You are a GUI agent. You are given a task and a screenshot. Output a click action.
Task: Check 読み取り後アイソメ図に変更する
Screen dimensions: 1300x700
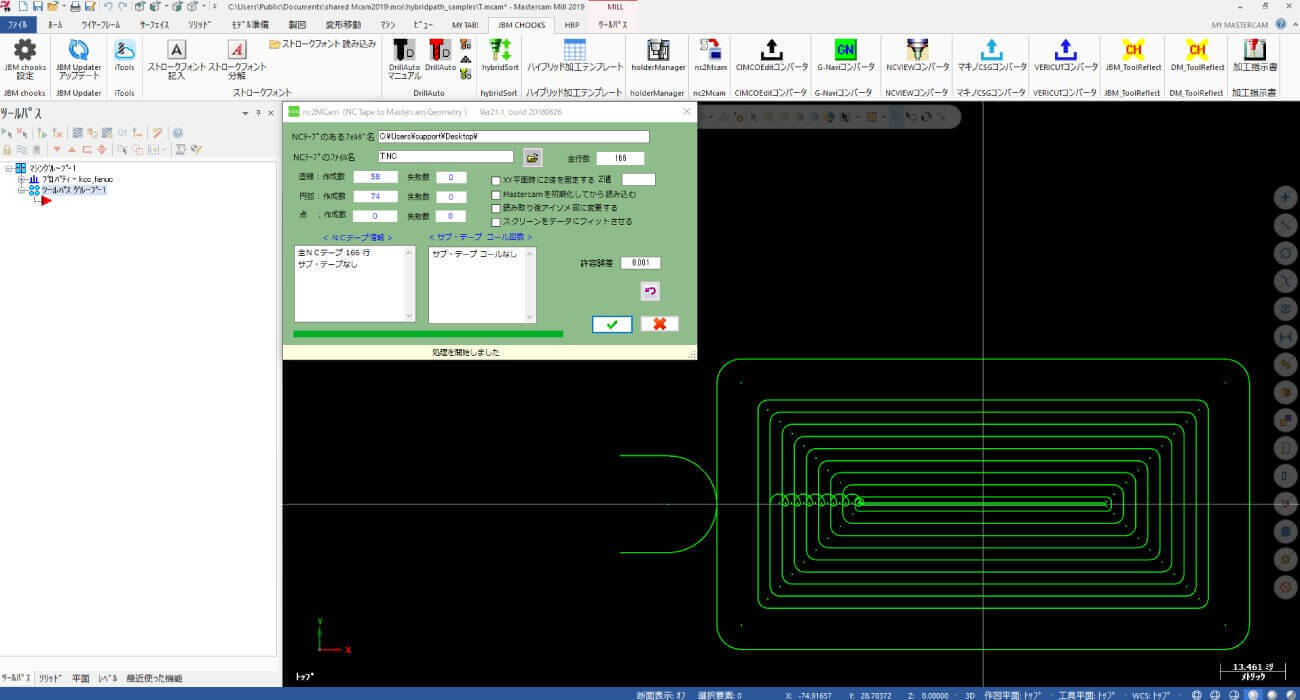coord(496,207)
